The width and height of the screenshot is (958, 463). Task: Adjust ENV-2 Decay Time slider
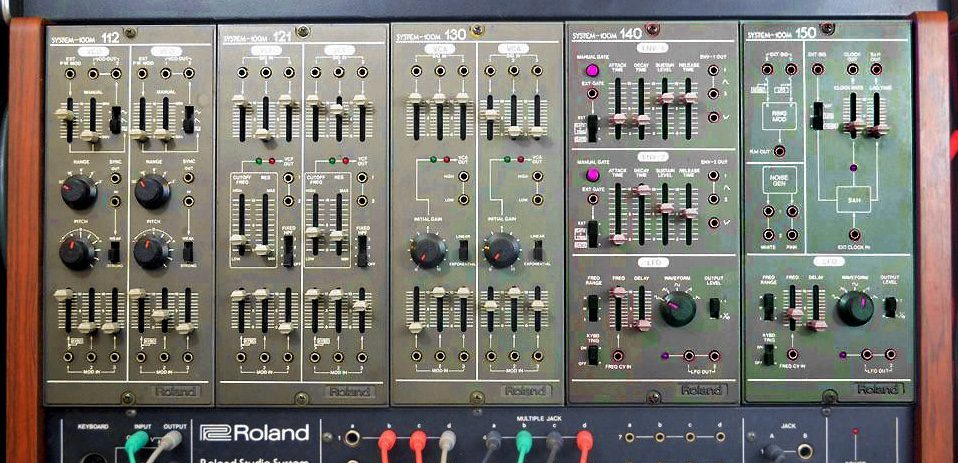(642, 190)
